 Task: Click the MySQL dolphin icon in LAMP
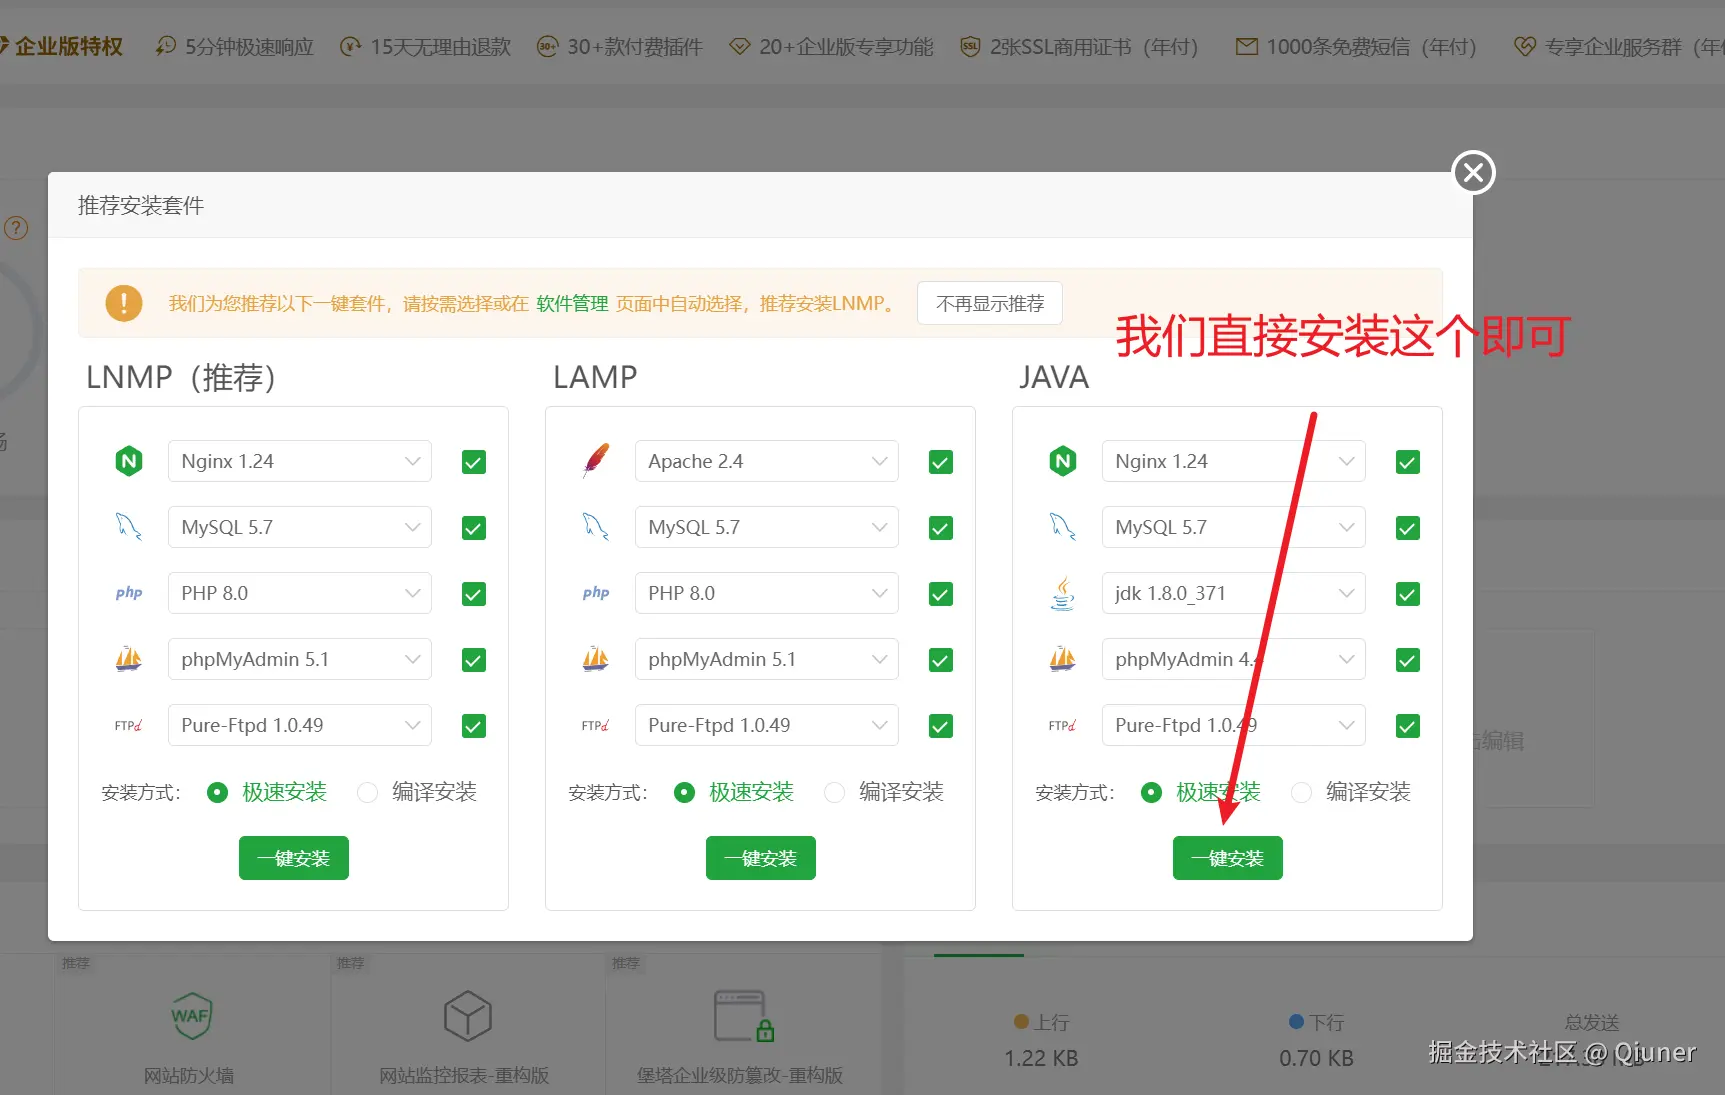596,527
